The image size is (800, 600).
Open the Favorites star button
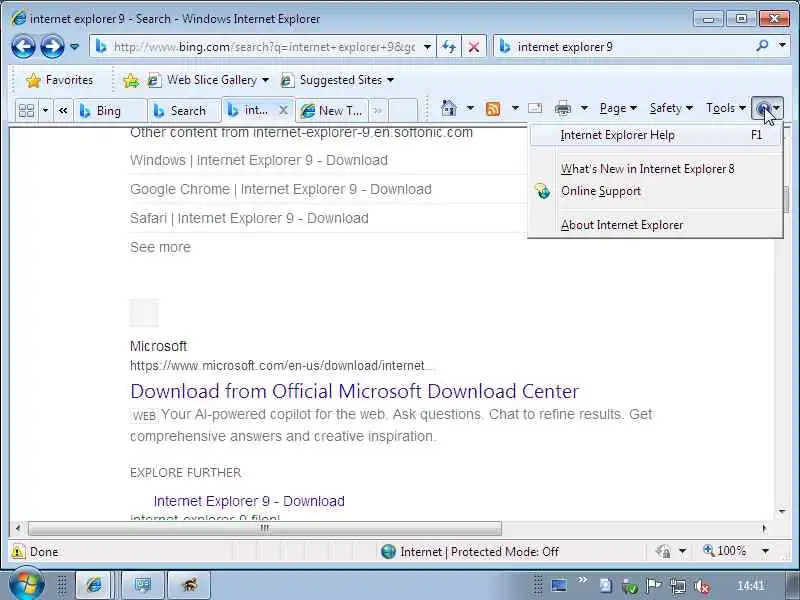[60, 80]
